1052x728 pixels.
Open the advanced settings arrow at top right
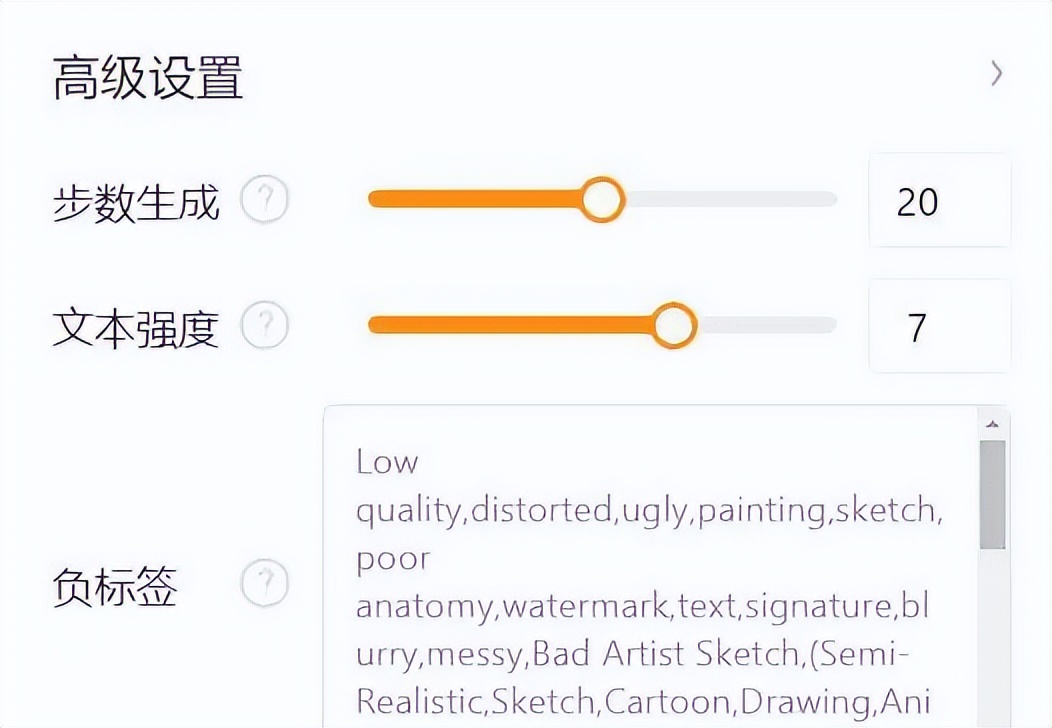pyautogui.click(x=996, y=73)
